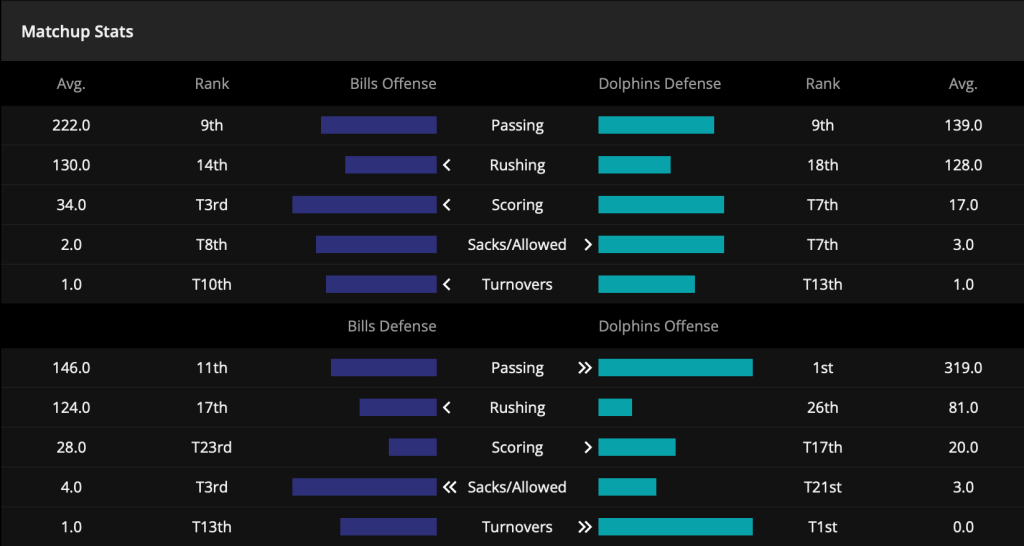Image resolution: width=1024 pixels, height=546 pixels.
Task: Click the double chevron by Dolphins Offense Turnovers
Action: (x=585, y=527)
